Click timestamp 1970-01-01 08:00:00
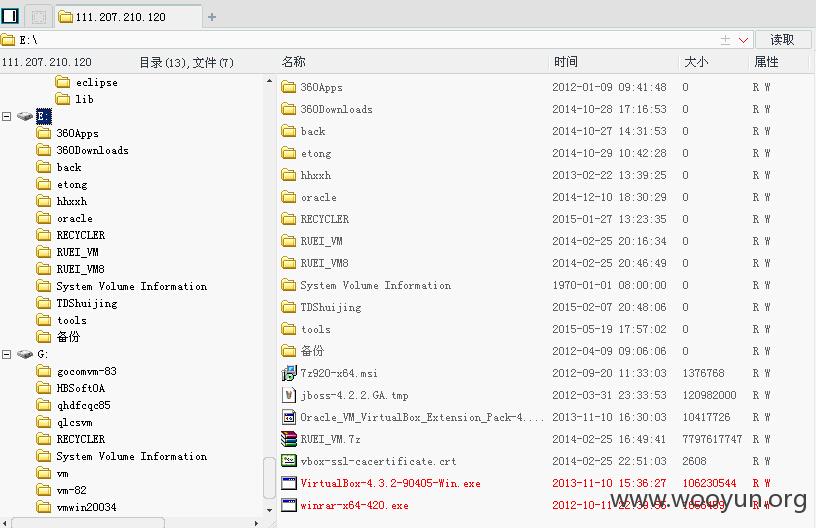 pos(609,285)
